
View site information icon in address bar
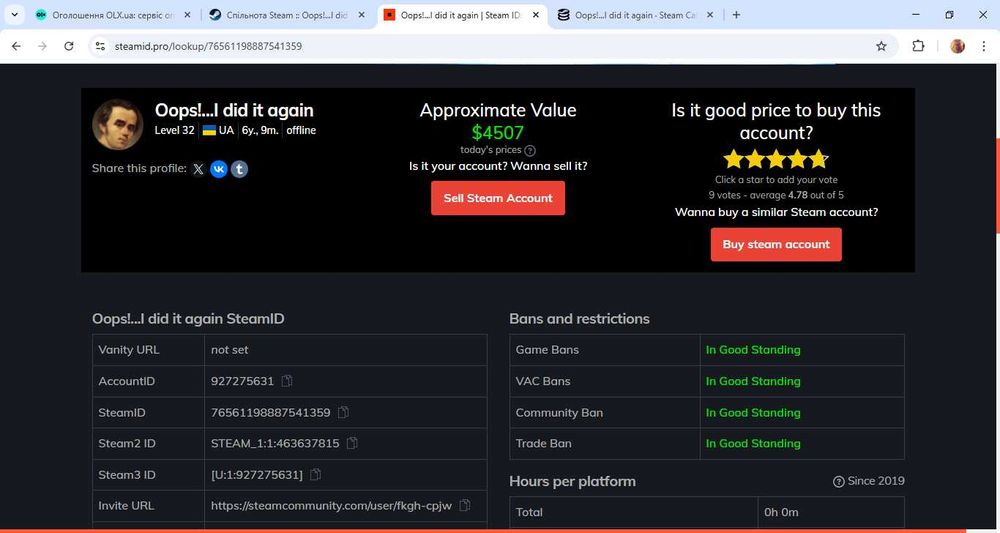click(100, 46)
